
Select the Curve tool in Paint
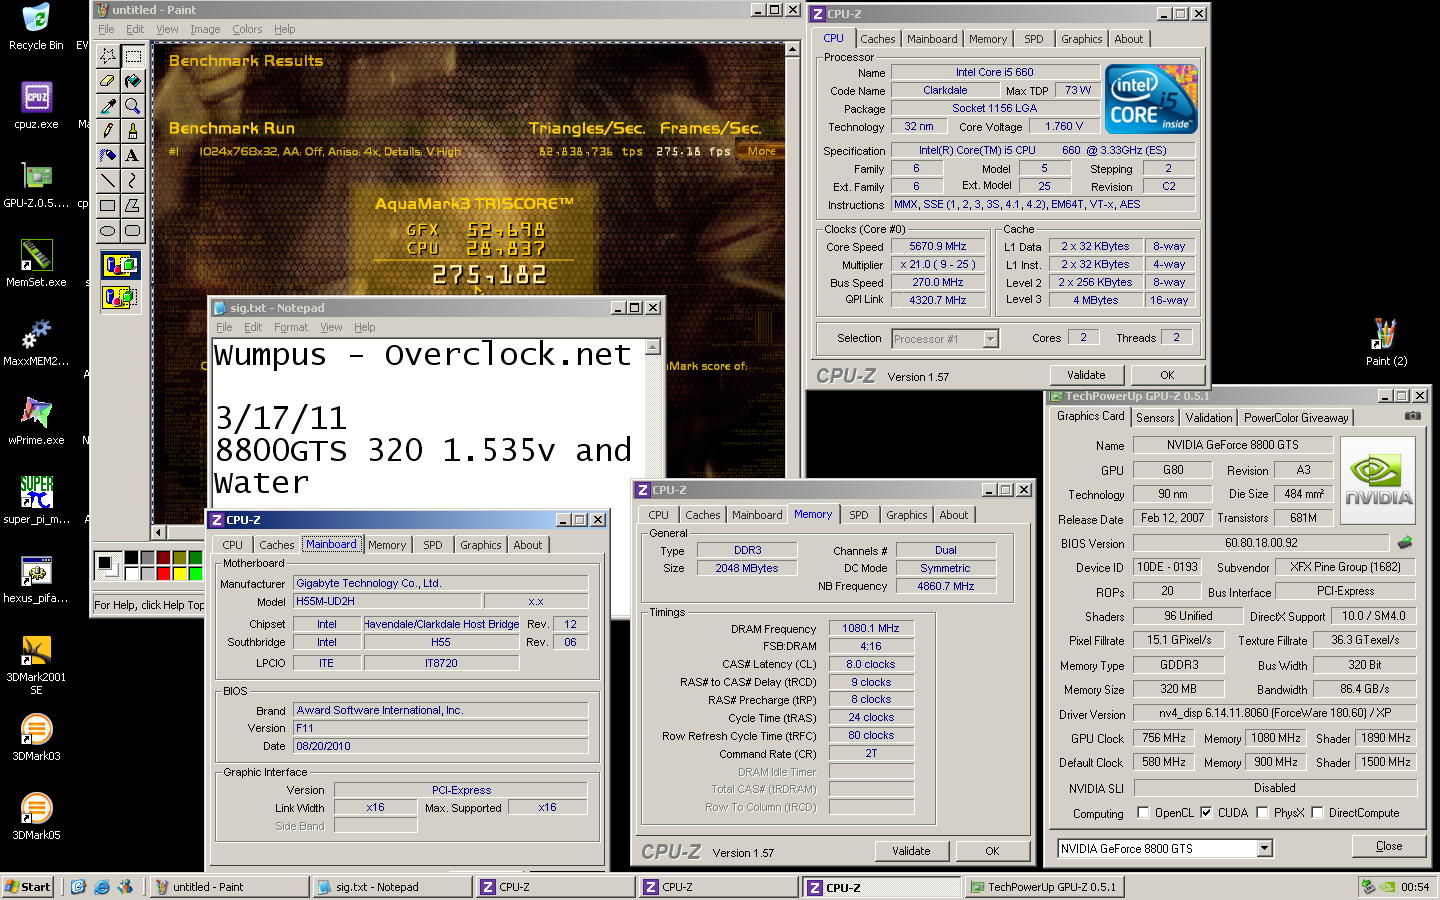(x=132, y=181)
